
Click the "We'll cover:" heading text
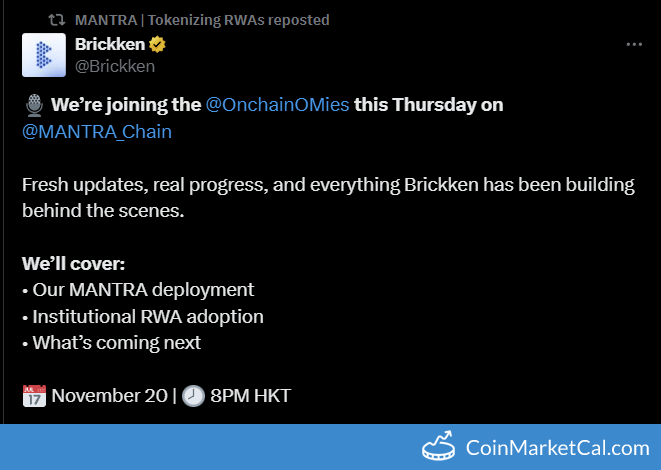point(75,264)
